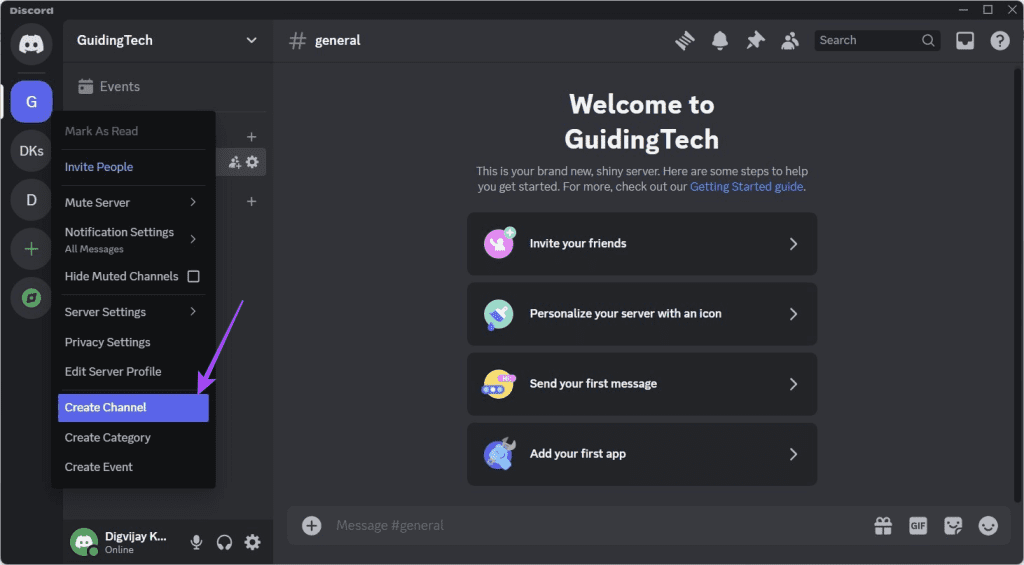This screenshot has width=1024, height=565.
Task: Open Threads icon in channel header
Action: [x=685, y=40]
